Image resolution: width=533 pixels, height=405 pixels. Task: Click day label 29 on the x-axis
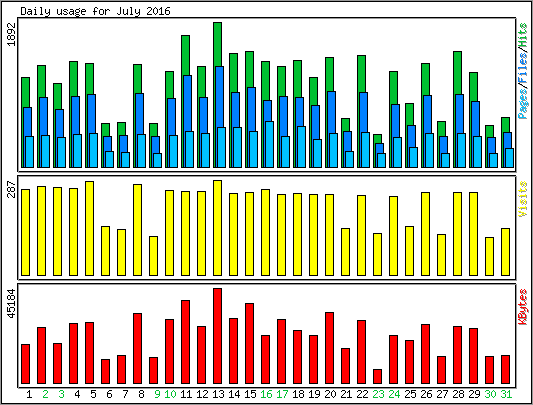[x=474, y=394]
